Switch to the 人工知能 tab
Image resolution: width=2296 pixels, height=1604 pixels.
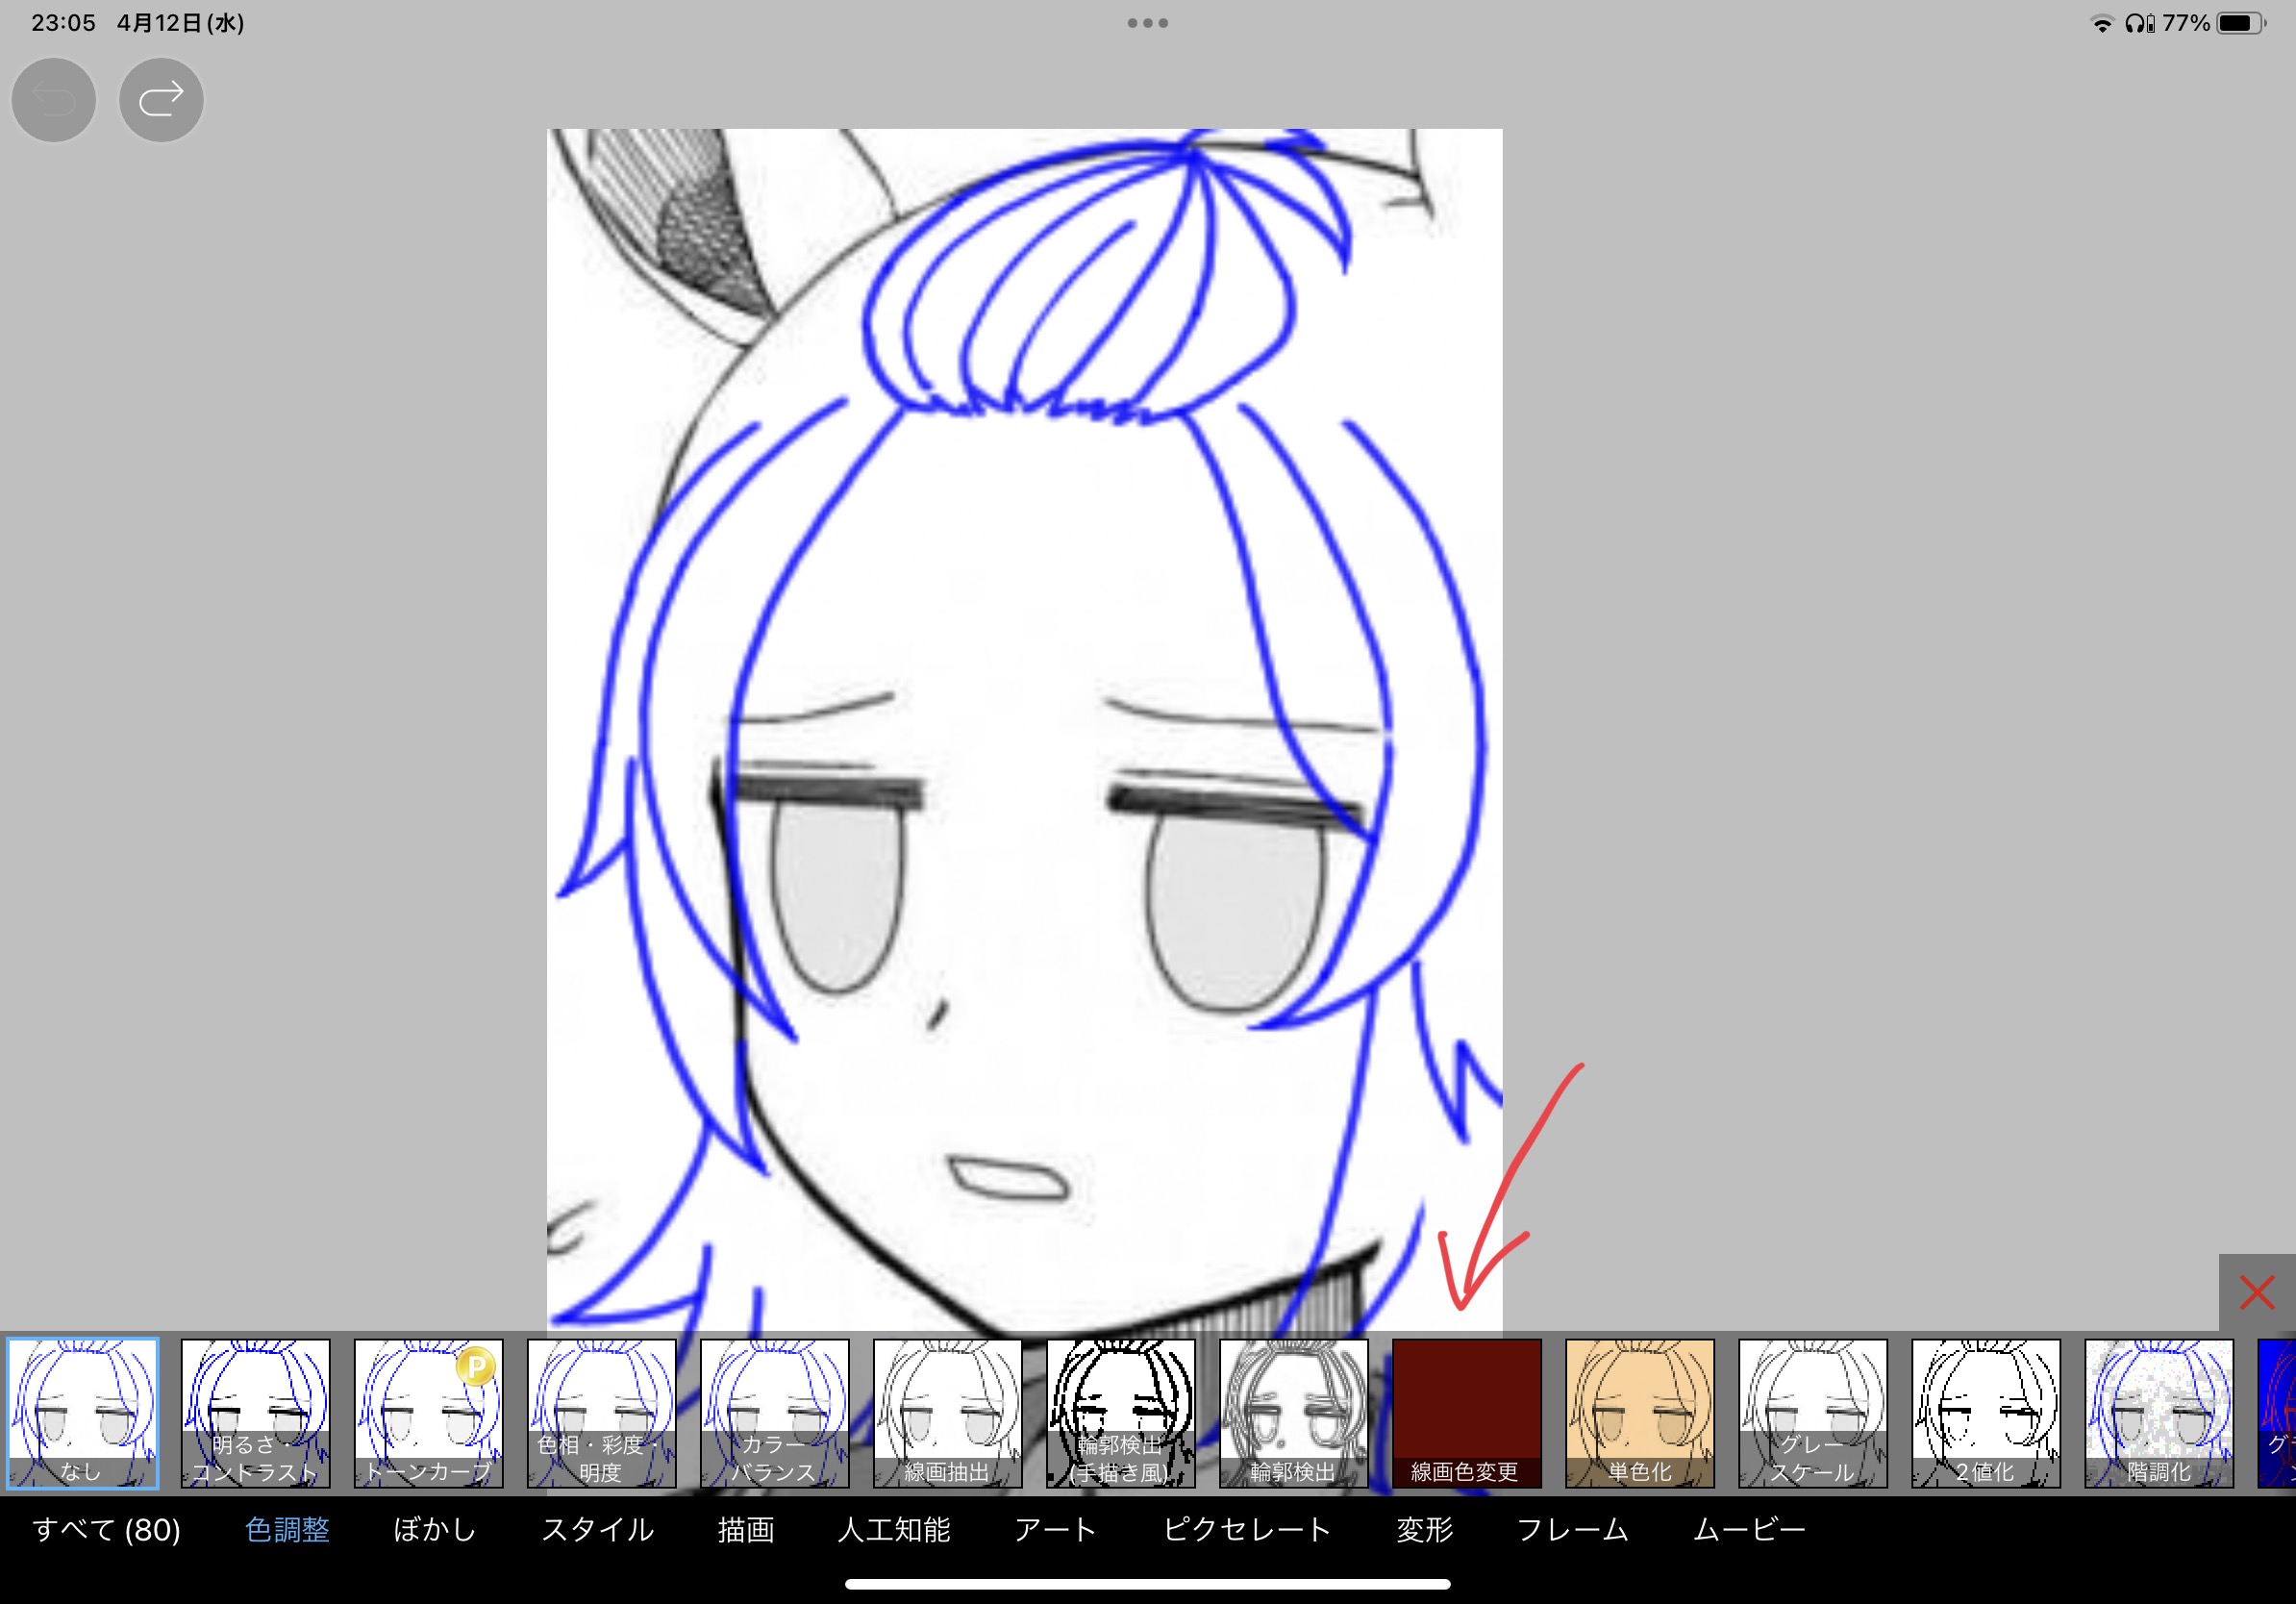click(x=894, y=1530)
